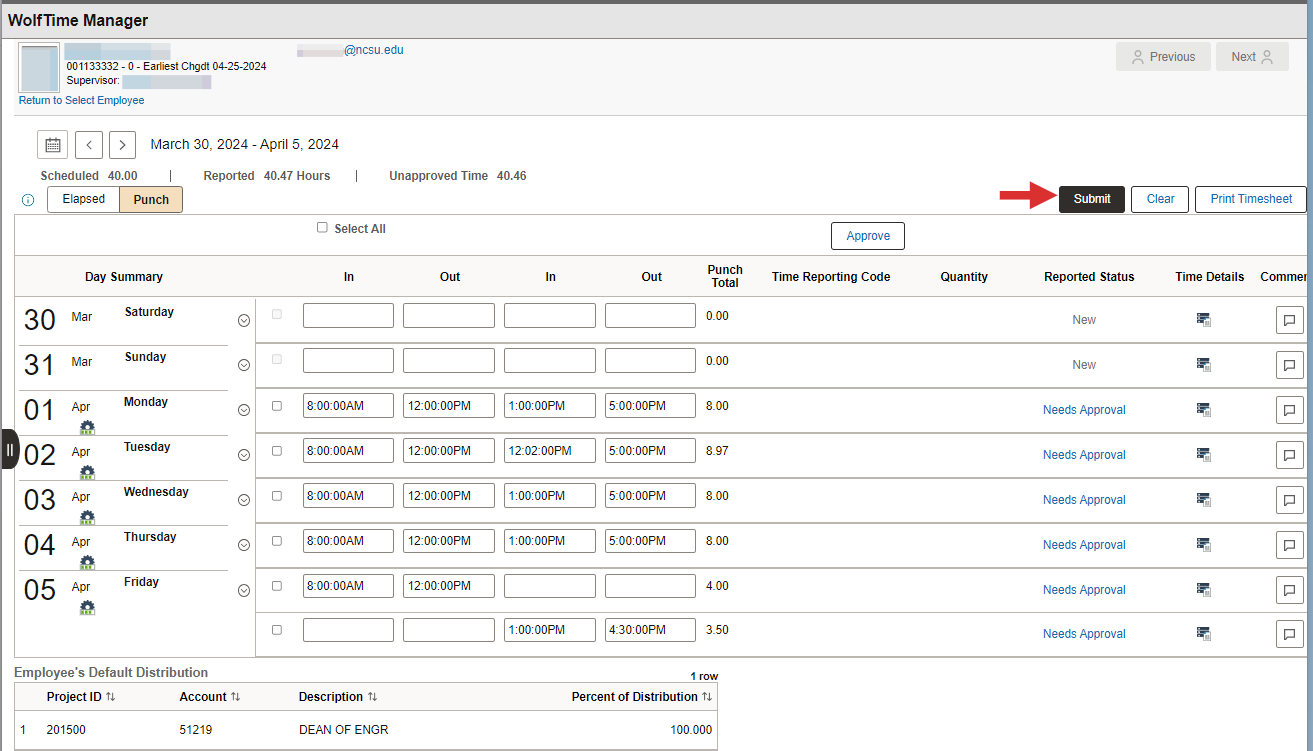Click Tuesday's 12:02:00PM In field
This screenshot has height=751, width=1313.
[x=550, y=451]
